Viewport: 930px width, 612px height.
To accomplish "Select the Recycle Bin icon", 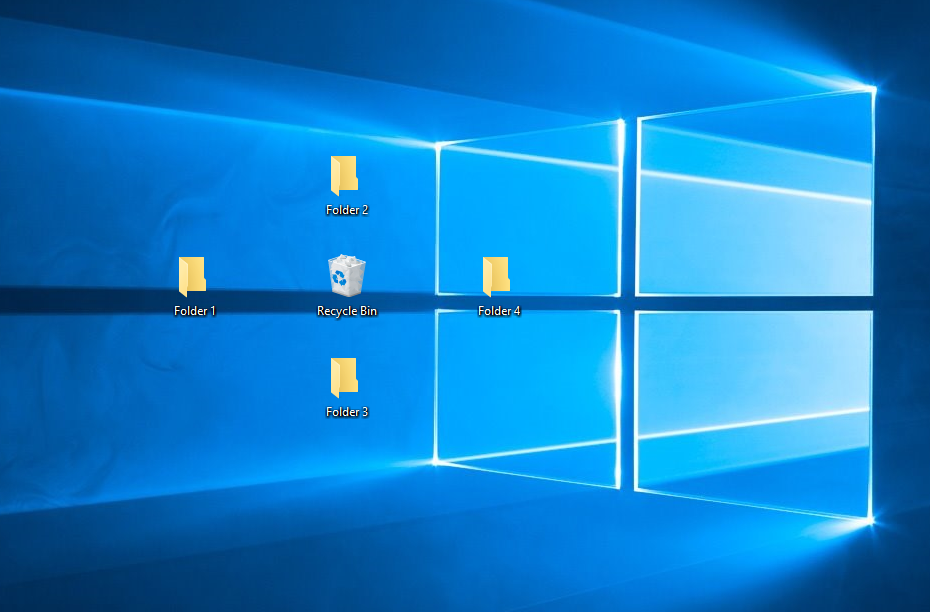I will tap(346, 275).
